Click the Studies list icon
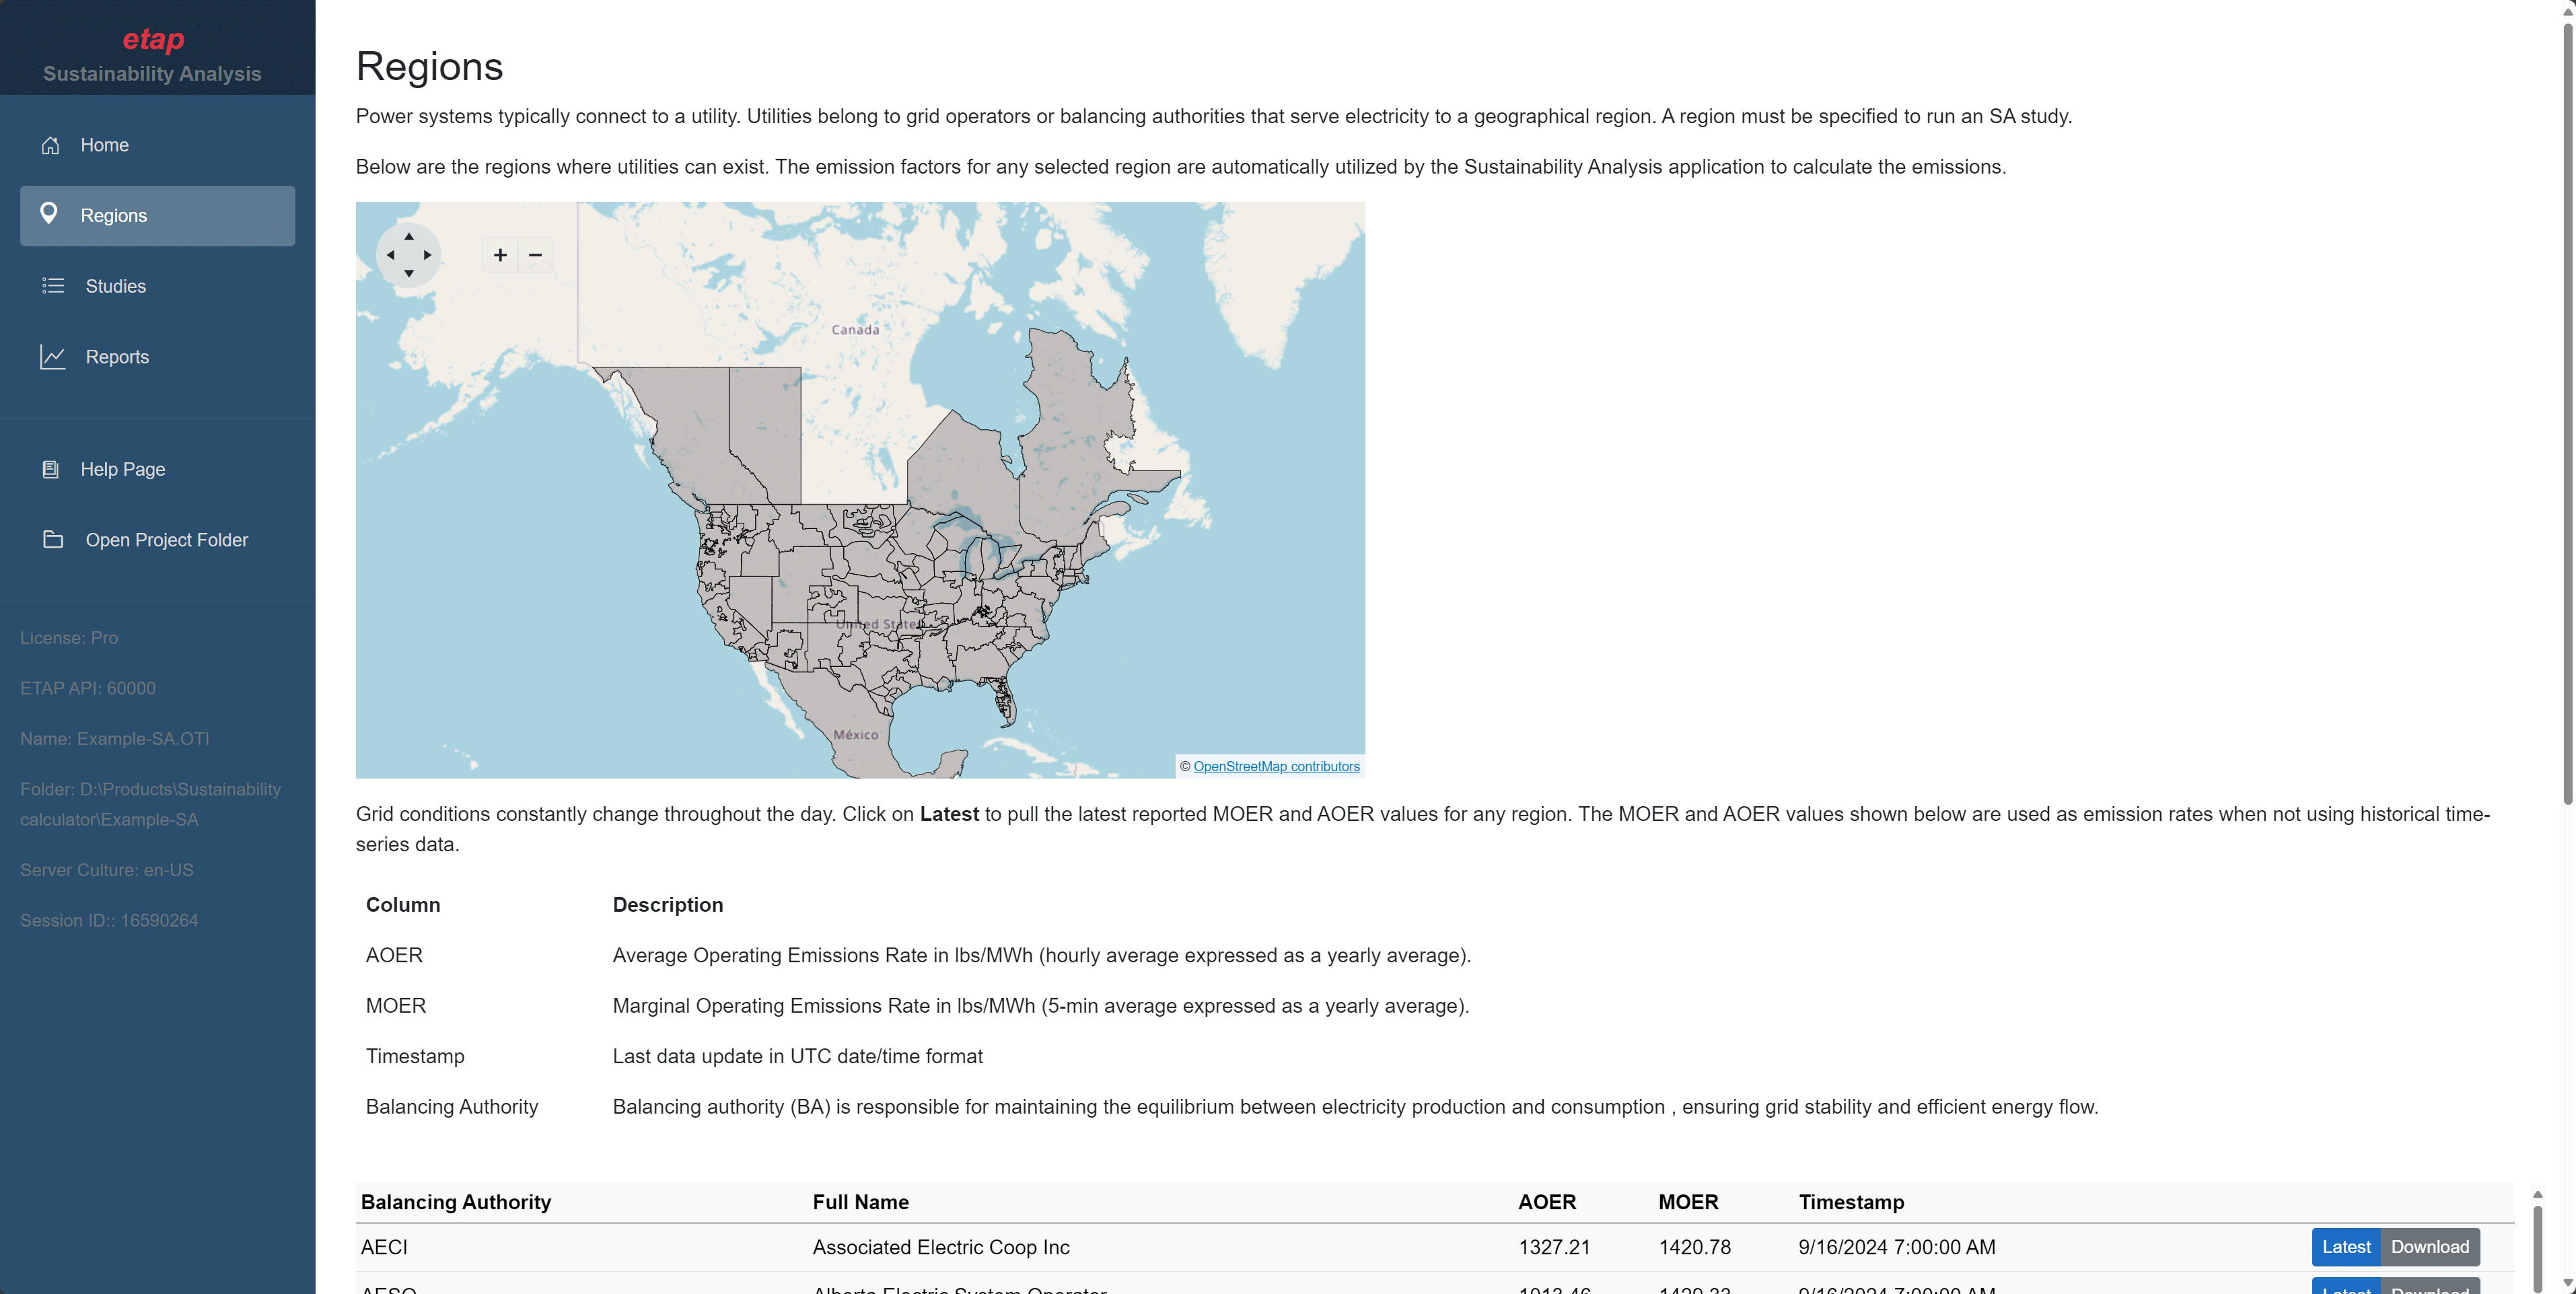The image size is (2576, 1294). pos(53,286)
